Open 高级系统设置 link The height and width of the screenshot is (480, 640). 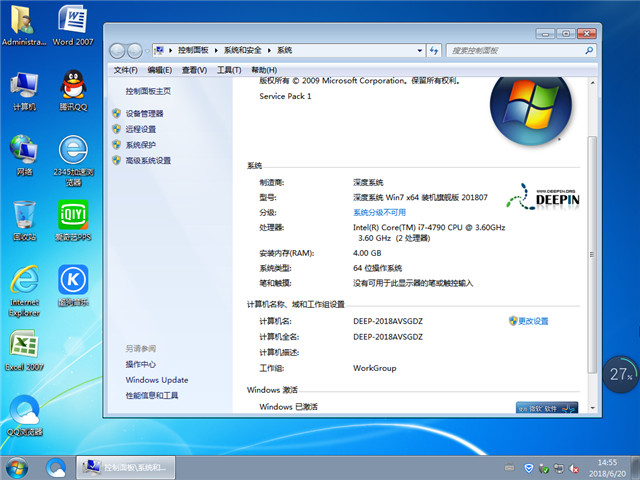click(x=148, y=161)
